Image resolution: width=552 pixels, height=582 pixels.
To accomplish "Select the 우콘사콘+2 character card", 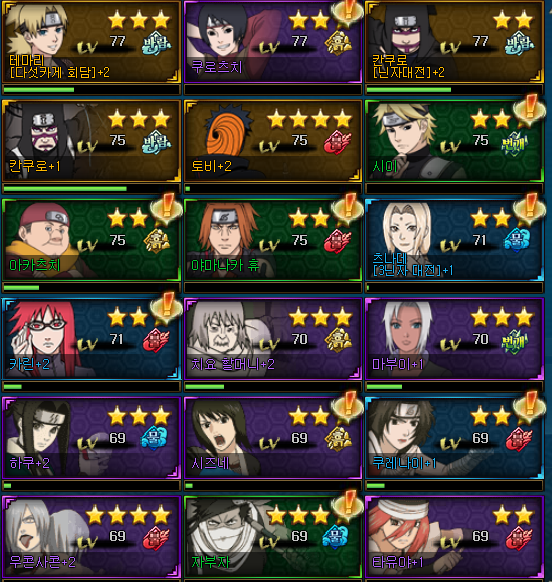I will coord(91,537).
